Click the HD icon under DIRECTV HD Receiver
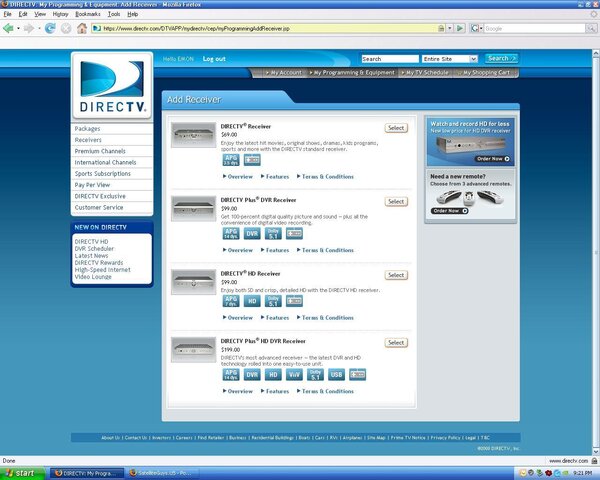The image size is (600, 480). 252,301
